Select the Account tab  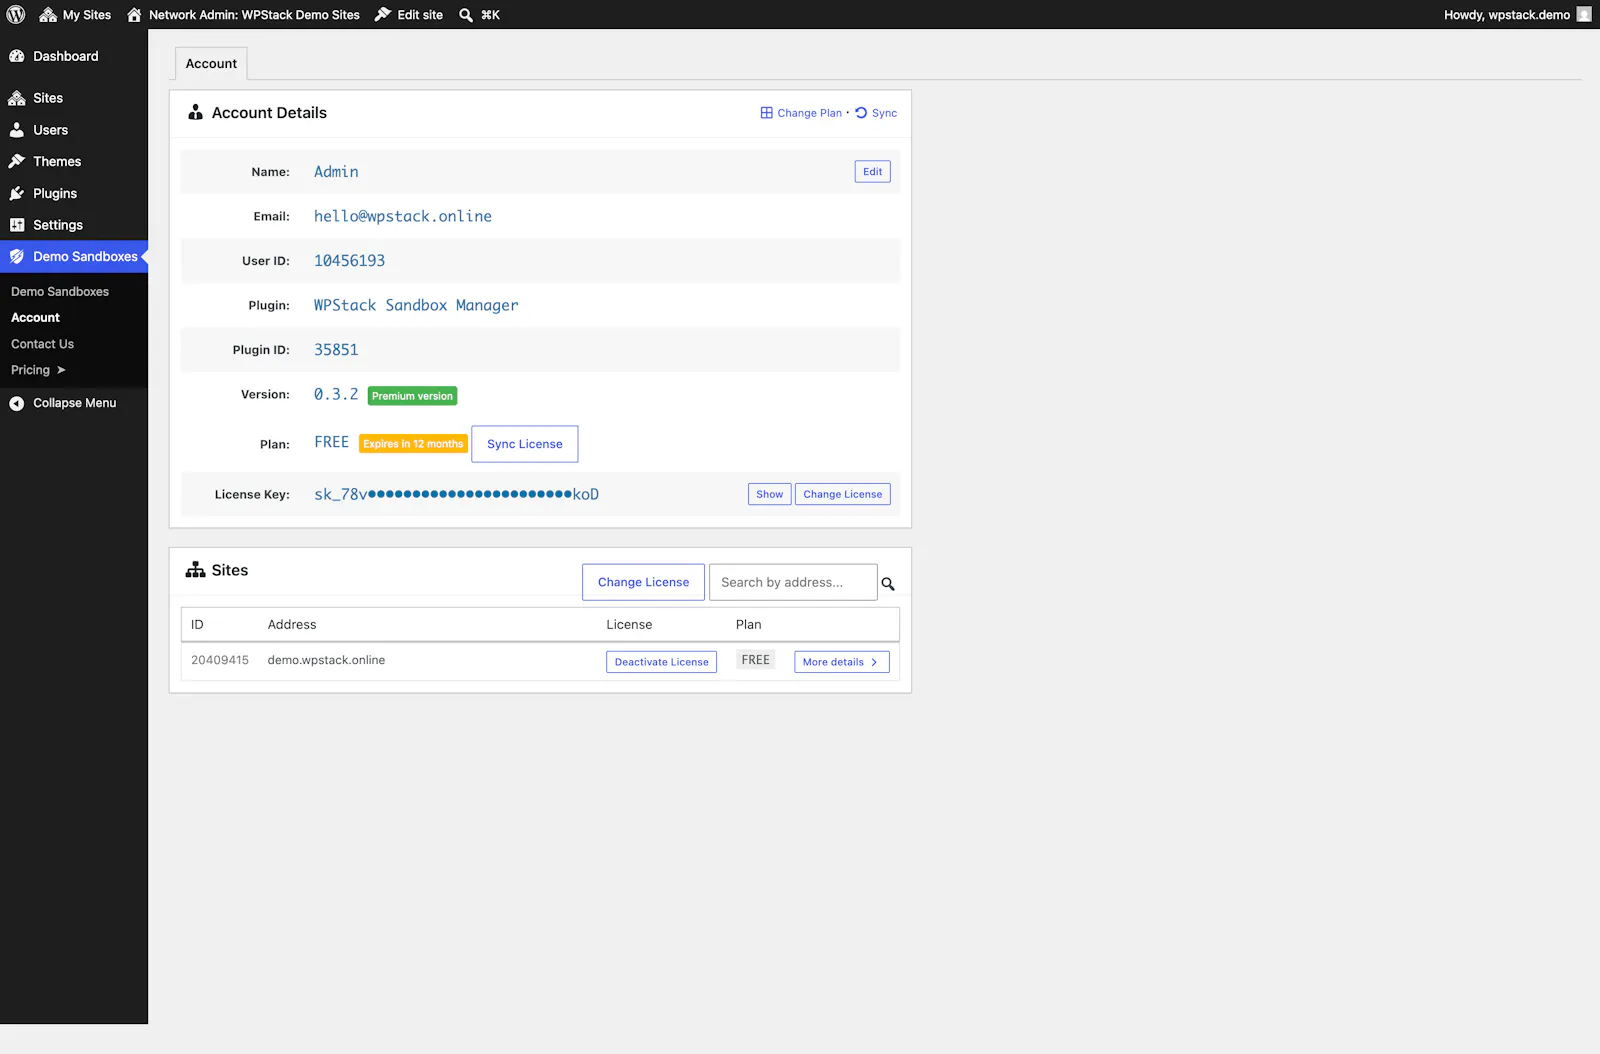[x=211, y=63]
